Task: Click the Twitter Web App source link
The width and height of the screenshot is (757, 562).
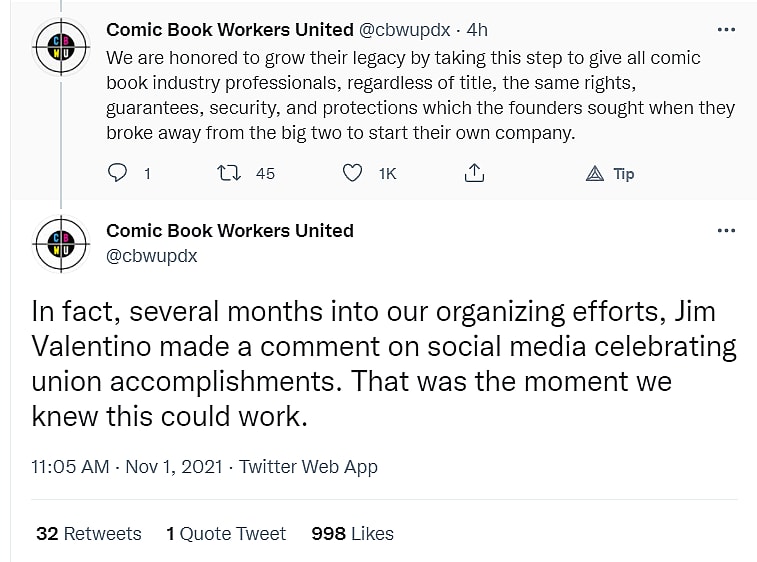Action: click(x=308, y=466)
